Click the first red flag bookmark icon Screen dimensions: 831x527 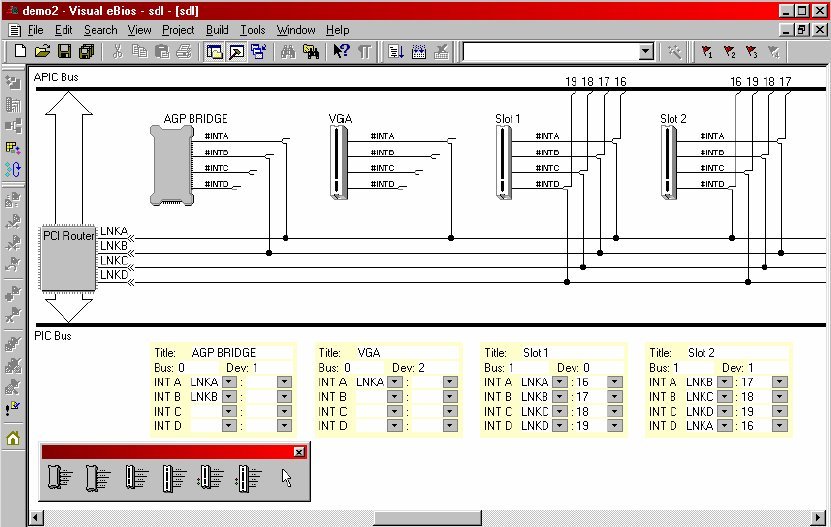[706, 51]
